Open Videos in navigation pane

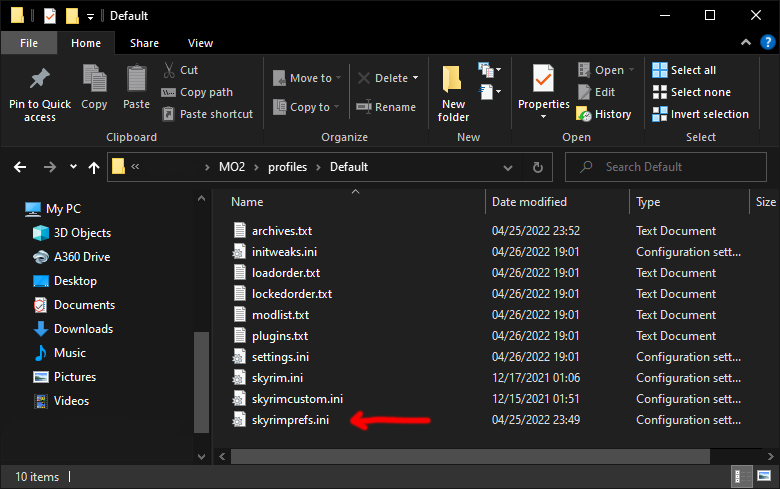point(62,401)
